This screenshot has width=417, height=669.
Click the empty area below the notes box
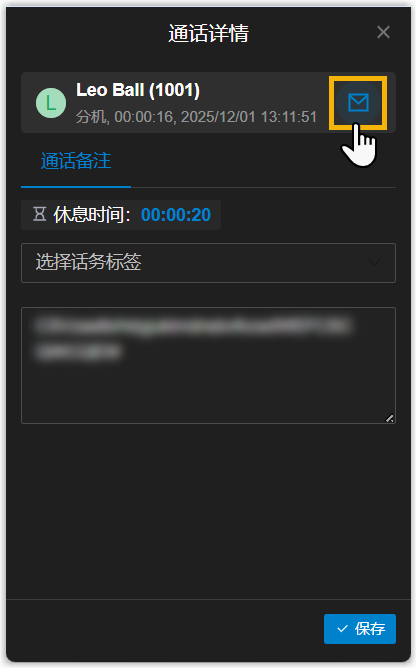click(208, 511)
